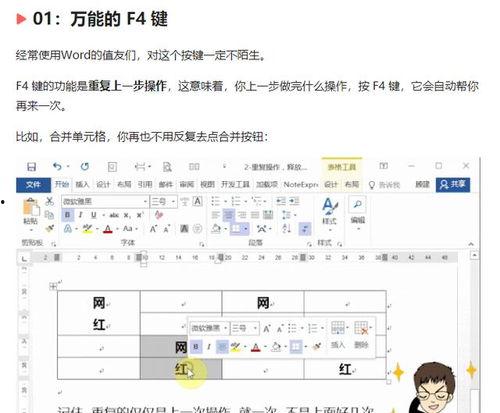The width and height of the screenshot is (500, 413).
Task: Open the Undo history dropdown arrow
Action: [68, 166]
